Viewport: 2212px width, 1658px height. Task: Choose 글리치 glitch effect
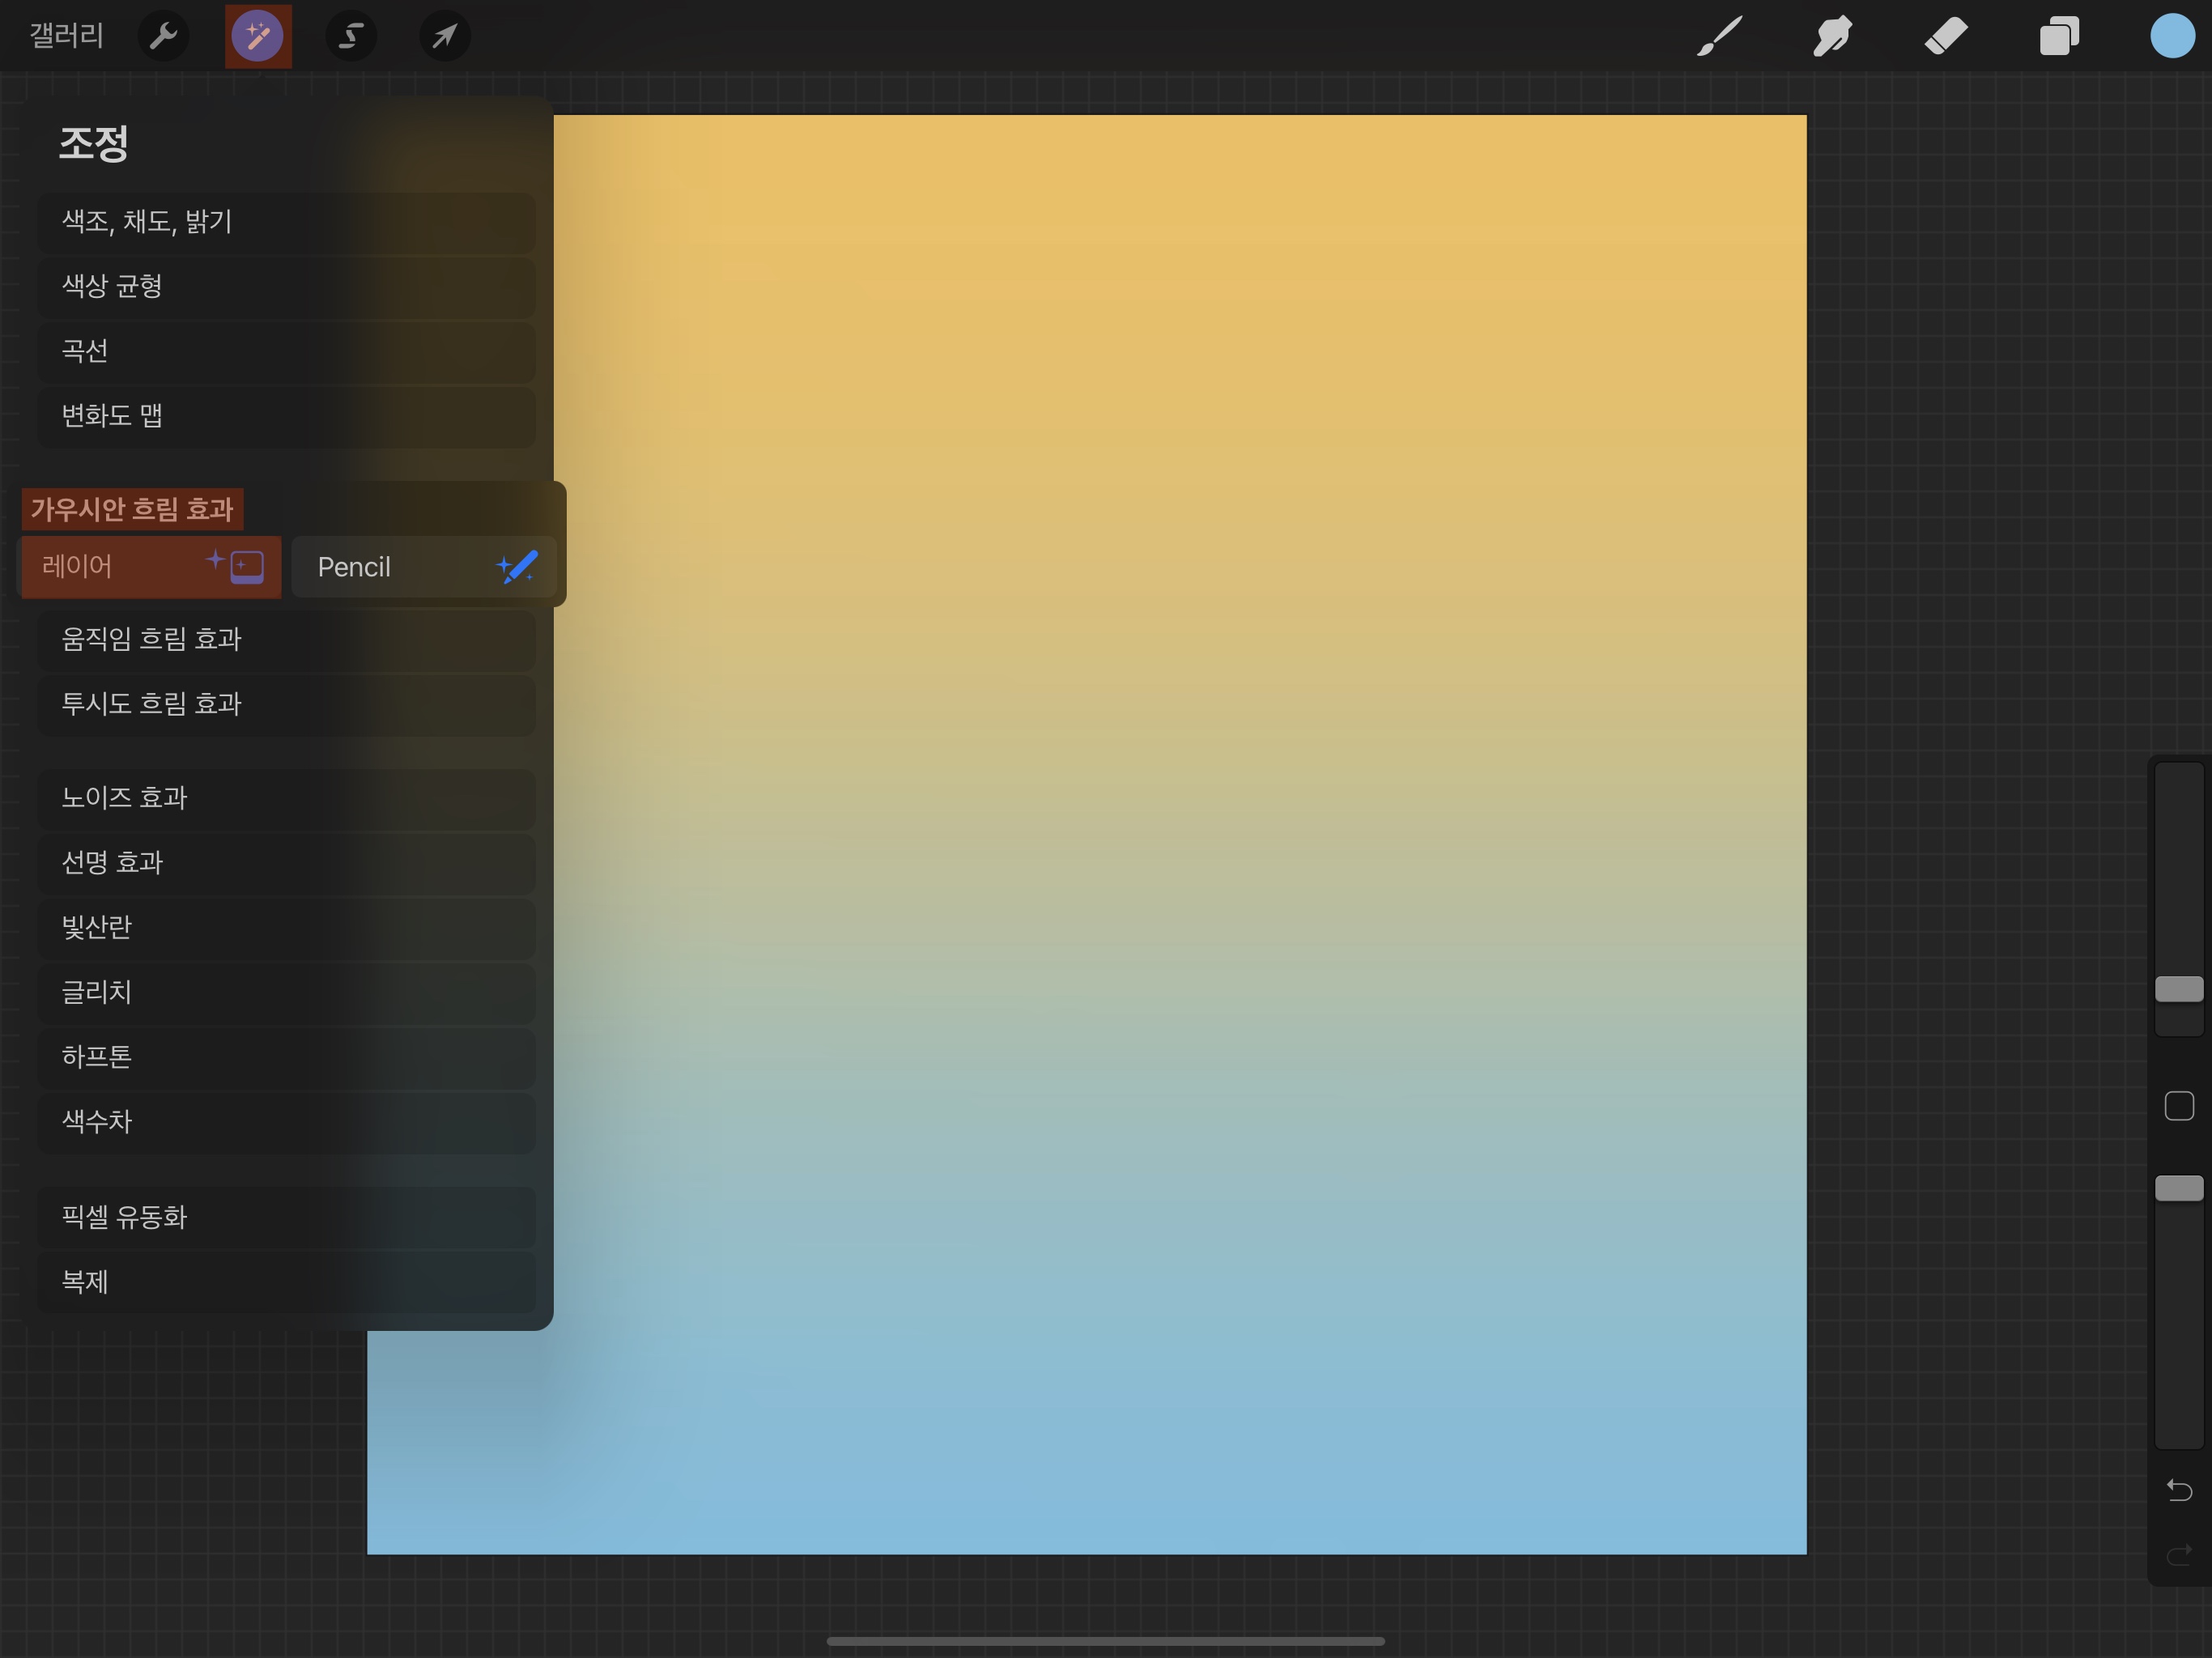286,994
